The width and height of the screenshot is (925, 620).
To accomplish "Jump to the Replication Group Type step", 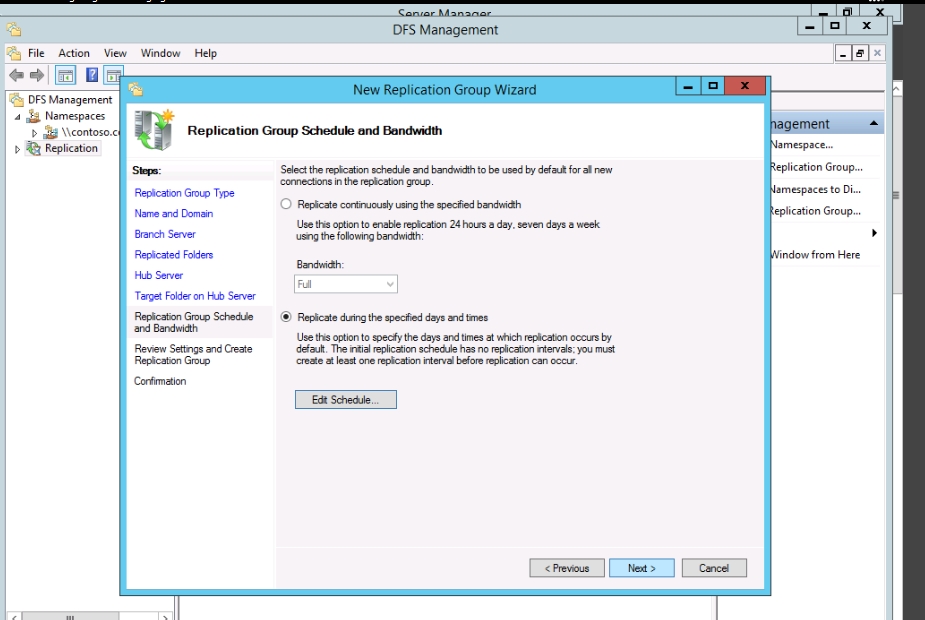I will pyautogui.click(x=184, y=193).
